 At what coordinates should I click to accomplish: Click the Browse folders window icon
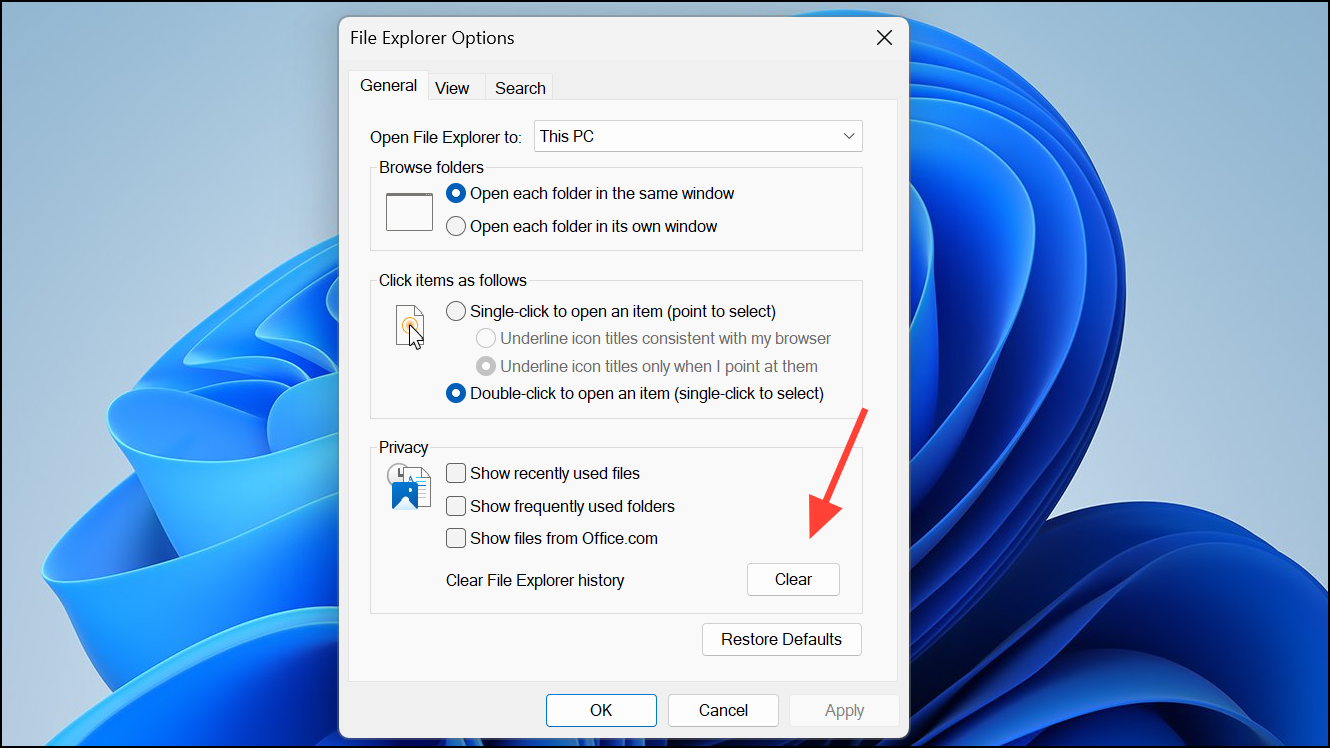(x=409, y=212)
